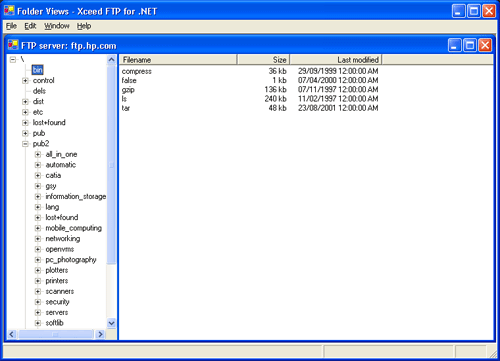Expand the printers folder node
Viewport: 500px width, 361px height.
click(x=38, y=281)
